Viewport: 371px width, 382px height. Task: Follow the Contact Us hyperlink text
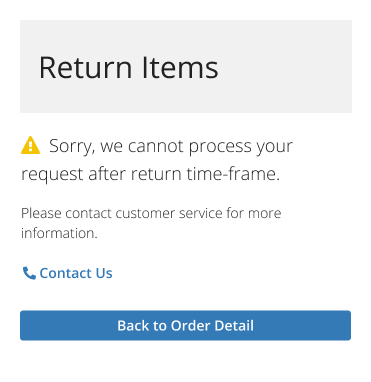pos(76,273)
